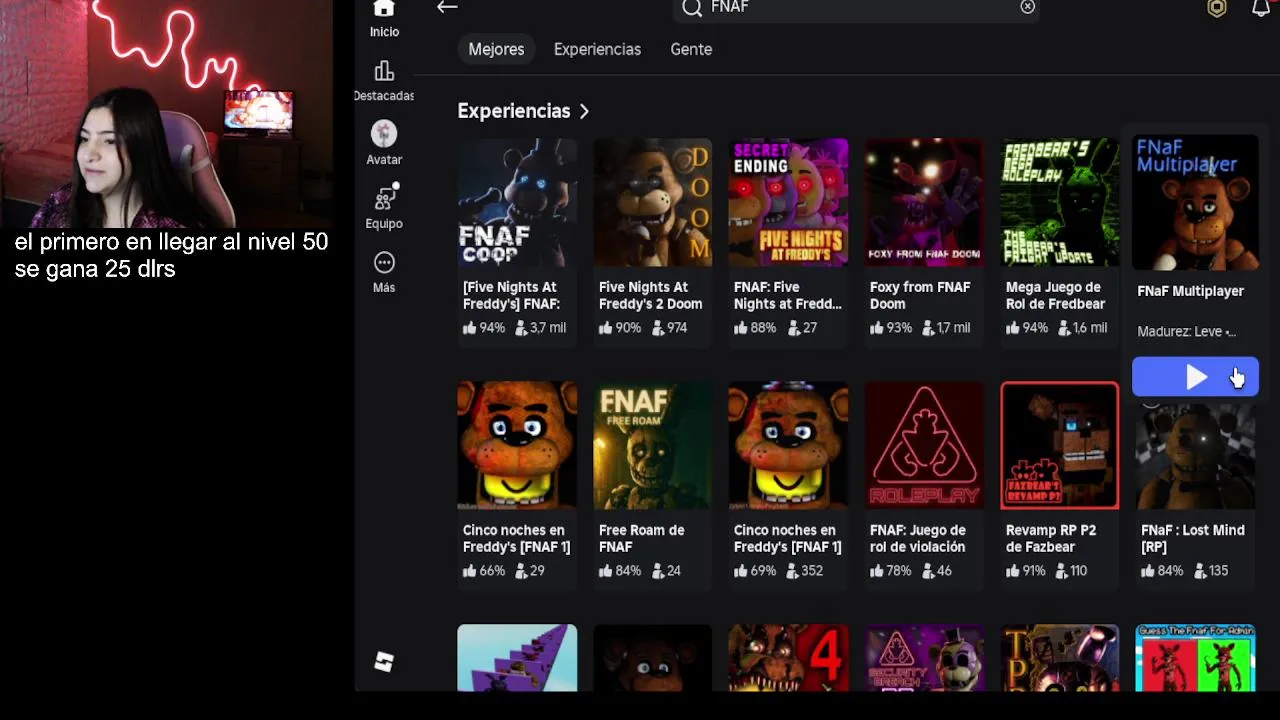Play FNaF Multiplayer with blue button

1195,377
